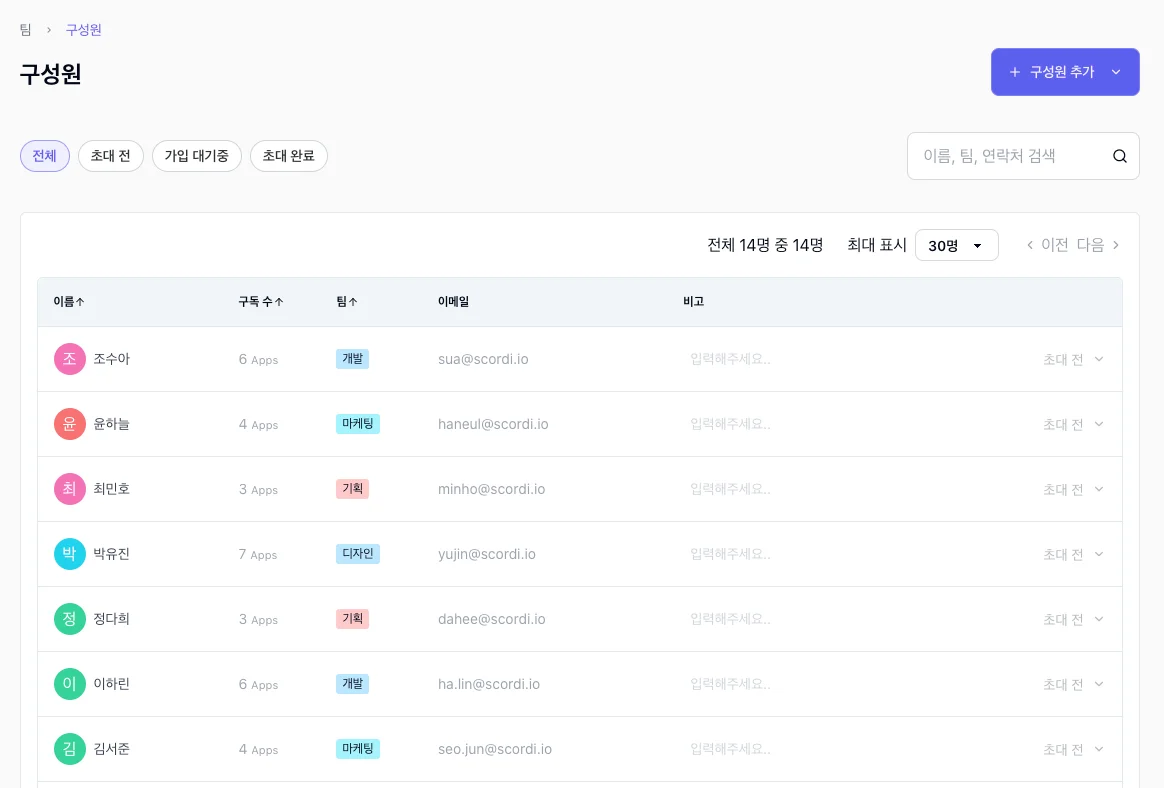Enable the 초대 완료 filter
The height and width of the screenshot is (788, 1164).
pyautogui.click(x=288, y=156)
